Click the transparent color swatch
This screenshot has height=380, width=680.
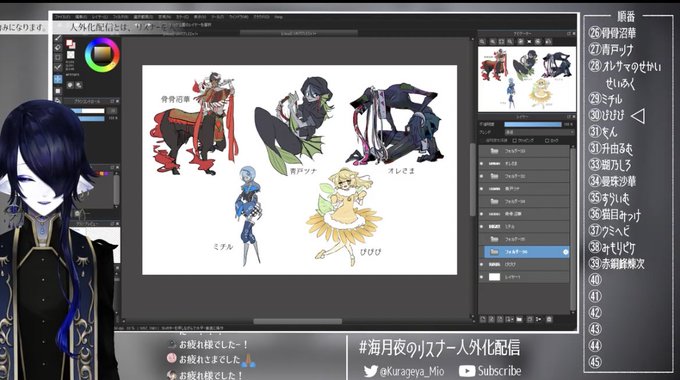click(70, 55)
